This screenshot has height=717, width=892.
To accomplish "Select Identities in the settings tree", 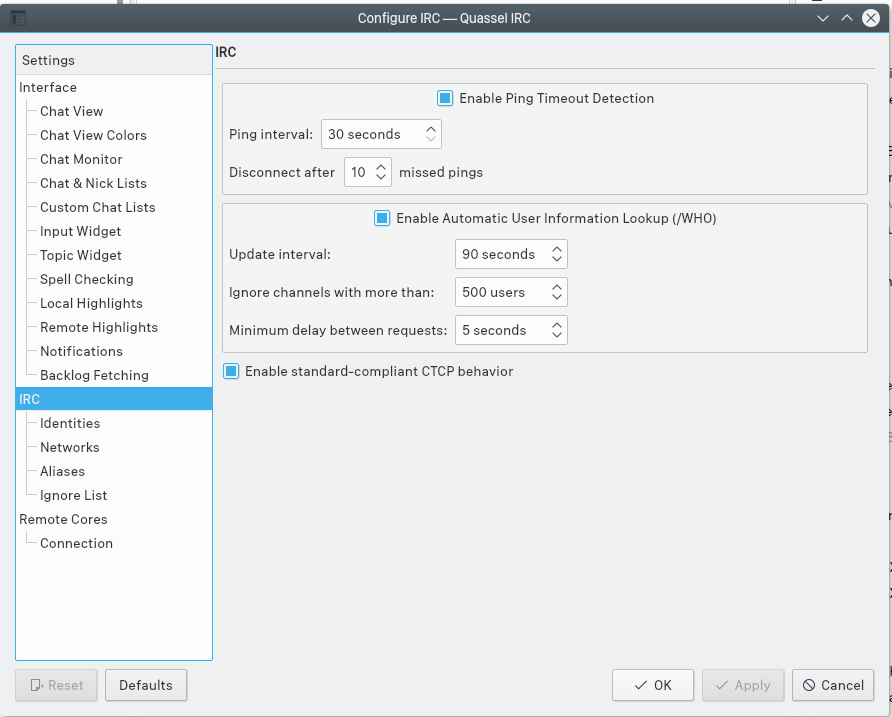I will pos(70,423).
